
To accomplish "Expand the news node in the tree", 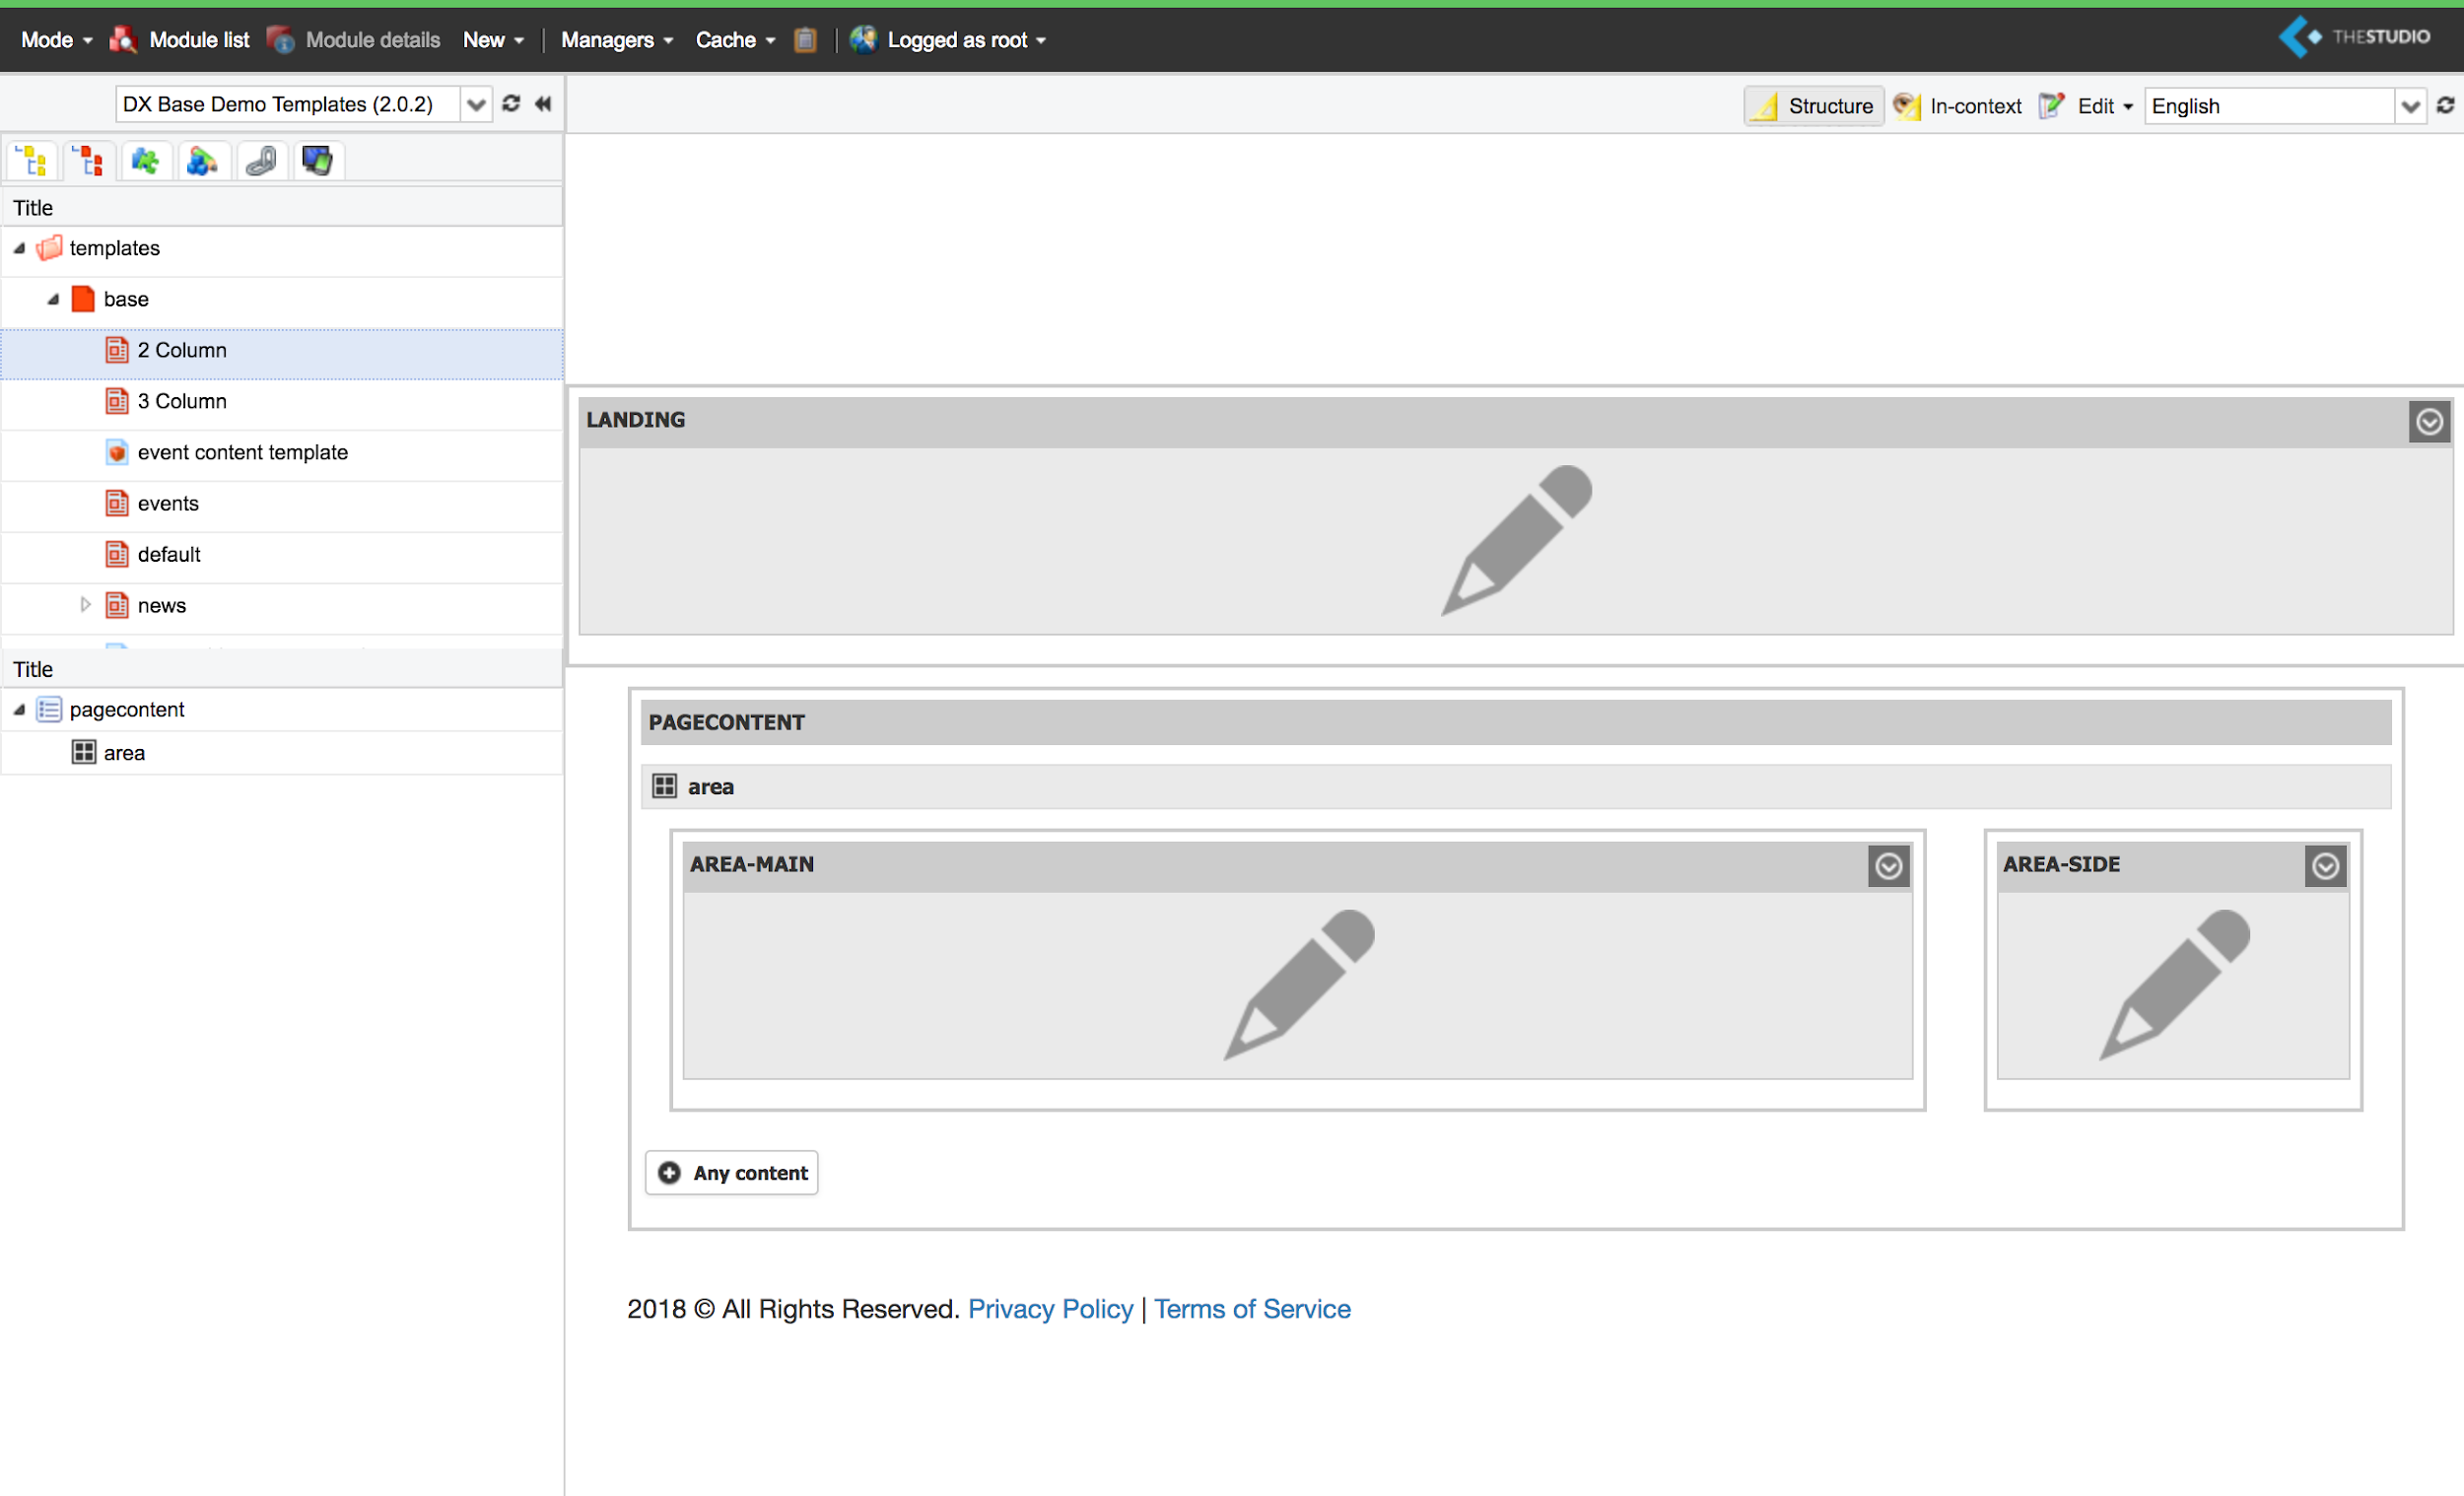I will [x=84, y=604].
